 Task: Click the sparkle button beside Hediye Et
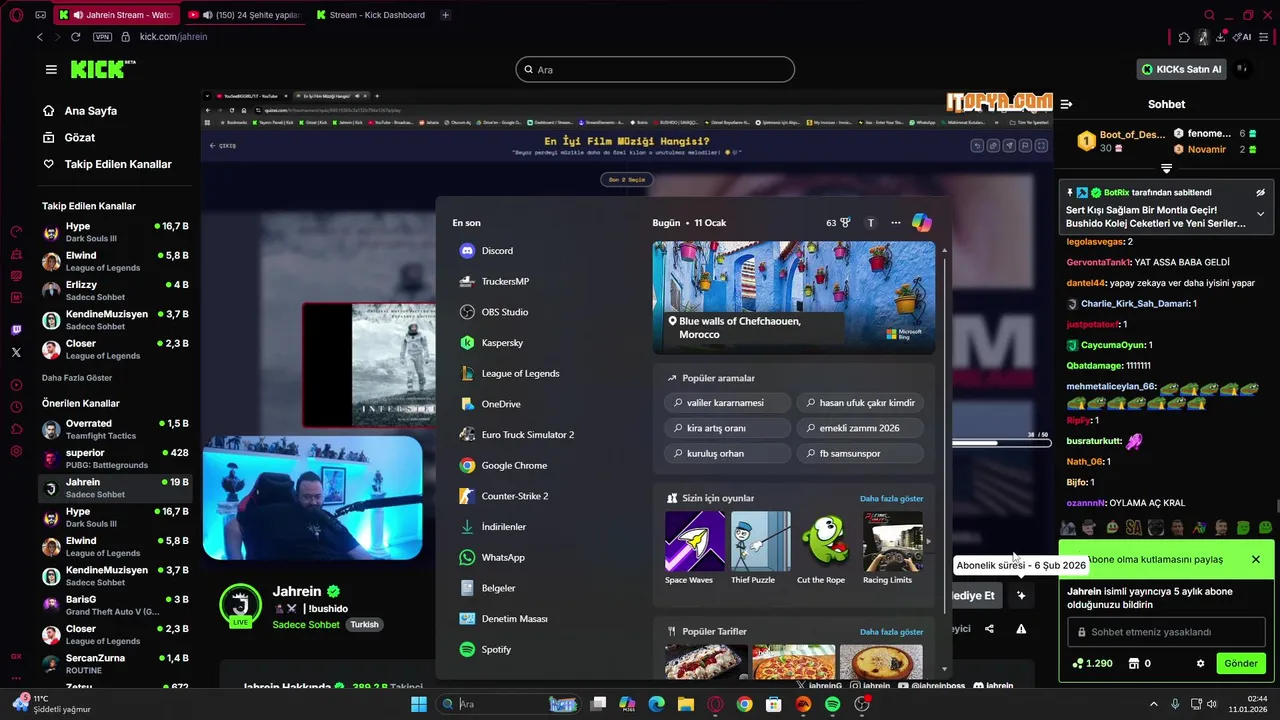click(1021, 595)
